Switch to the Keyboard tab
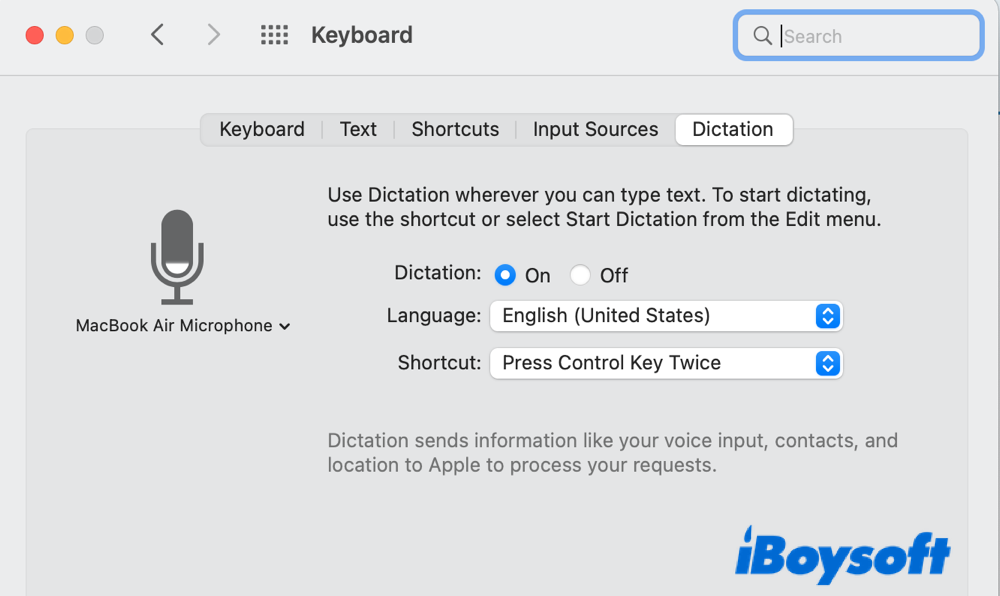The width and height of the screenshot is (1000, 596). (262, 130)
